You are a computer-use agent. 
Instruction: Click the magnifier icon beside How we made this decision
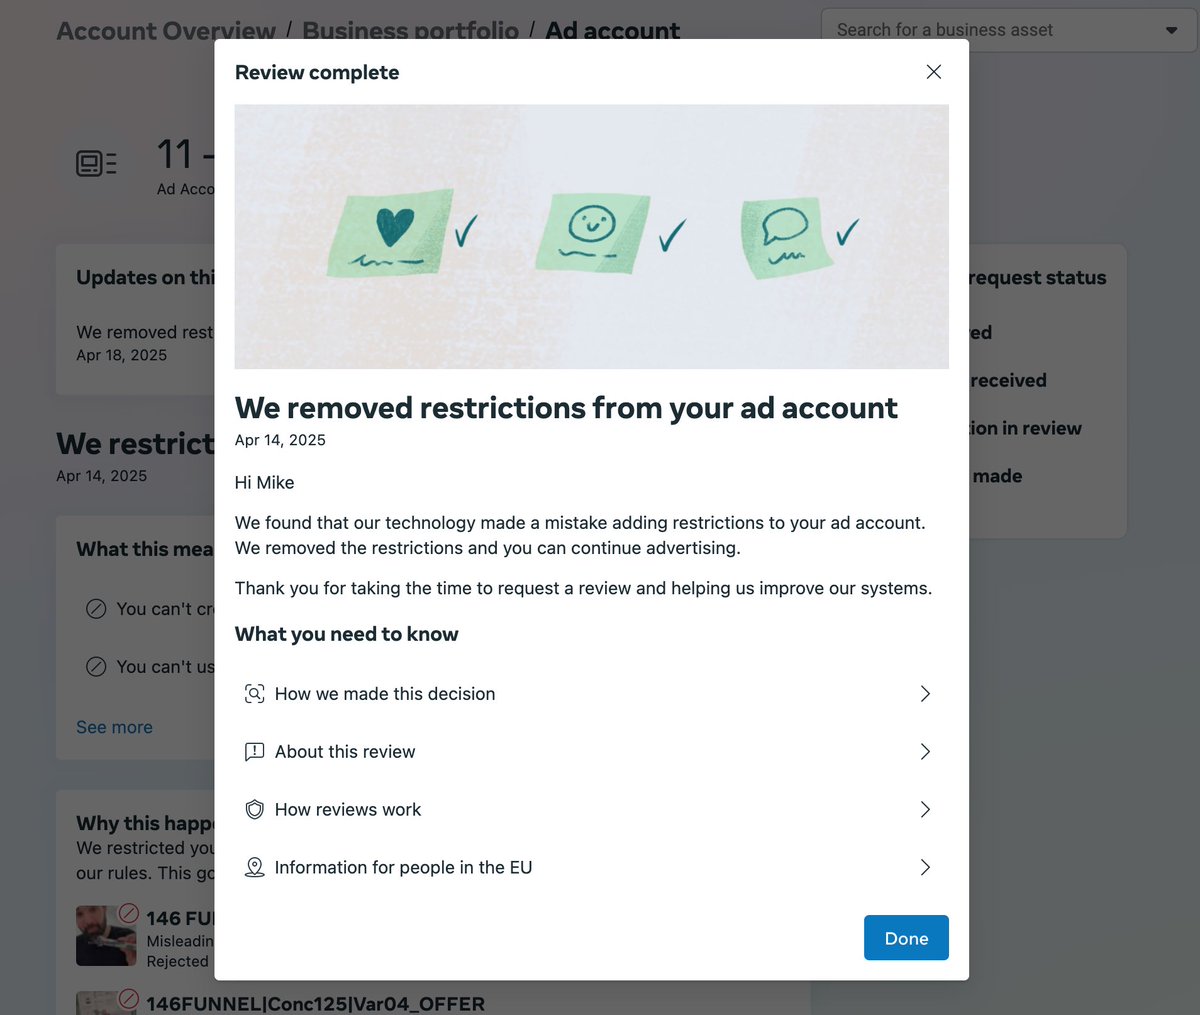(255, 694)
